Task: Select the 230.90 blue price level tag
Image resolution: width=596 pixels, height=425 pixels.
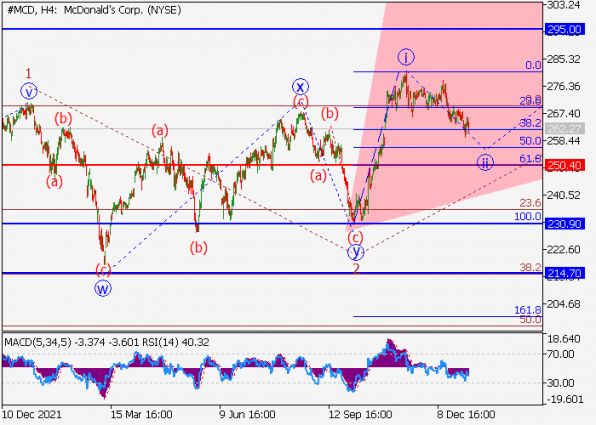Action: click(564, 224)
